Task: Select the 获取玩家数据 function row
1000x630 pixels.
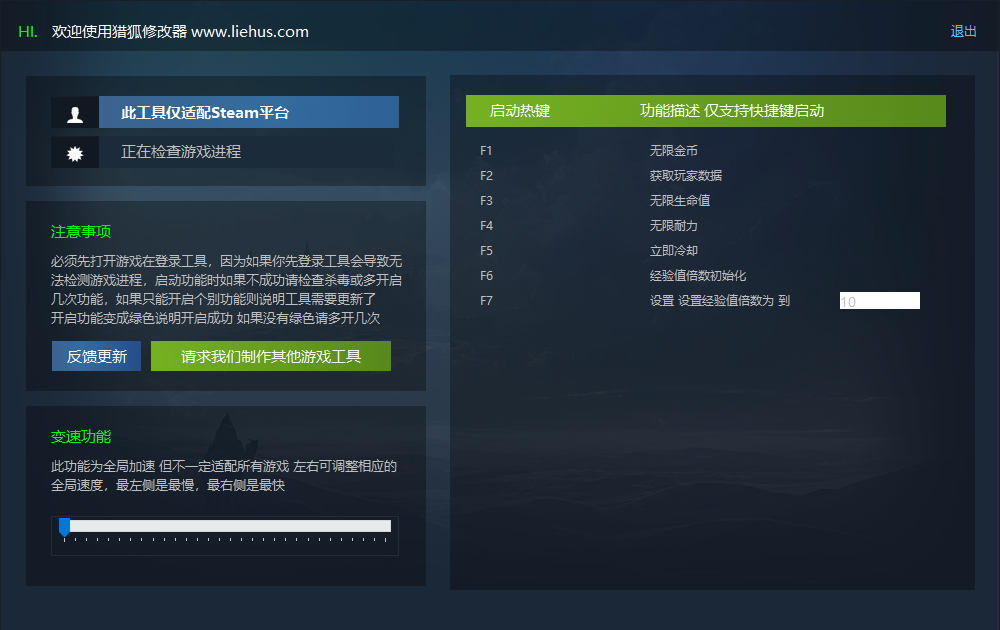Action: pyautogui.click(x=686, y=176)
